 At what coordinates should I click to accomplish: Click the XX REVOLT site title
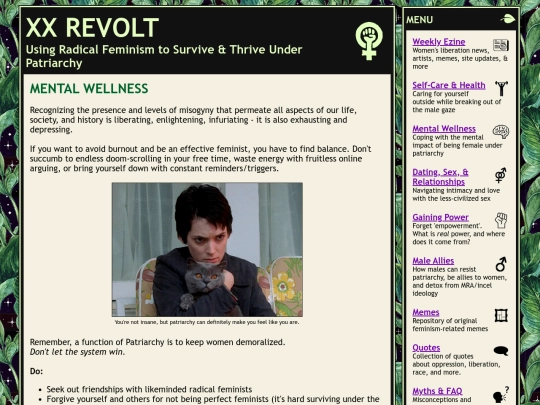[92, 28]
